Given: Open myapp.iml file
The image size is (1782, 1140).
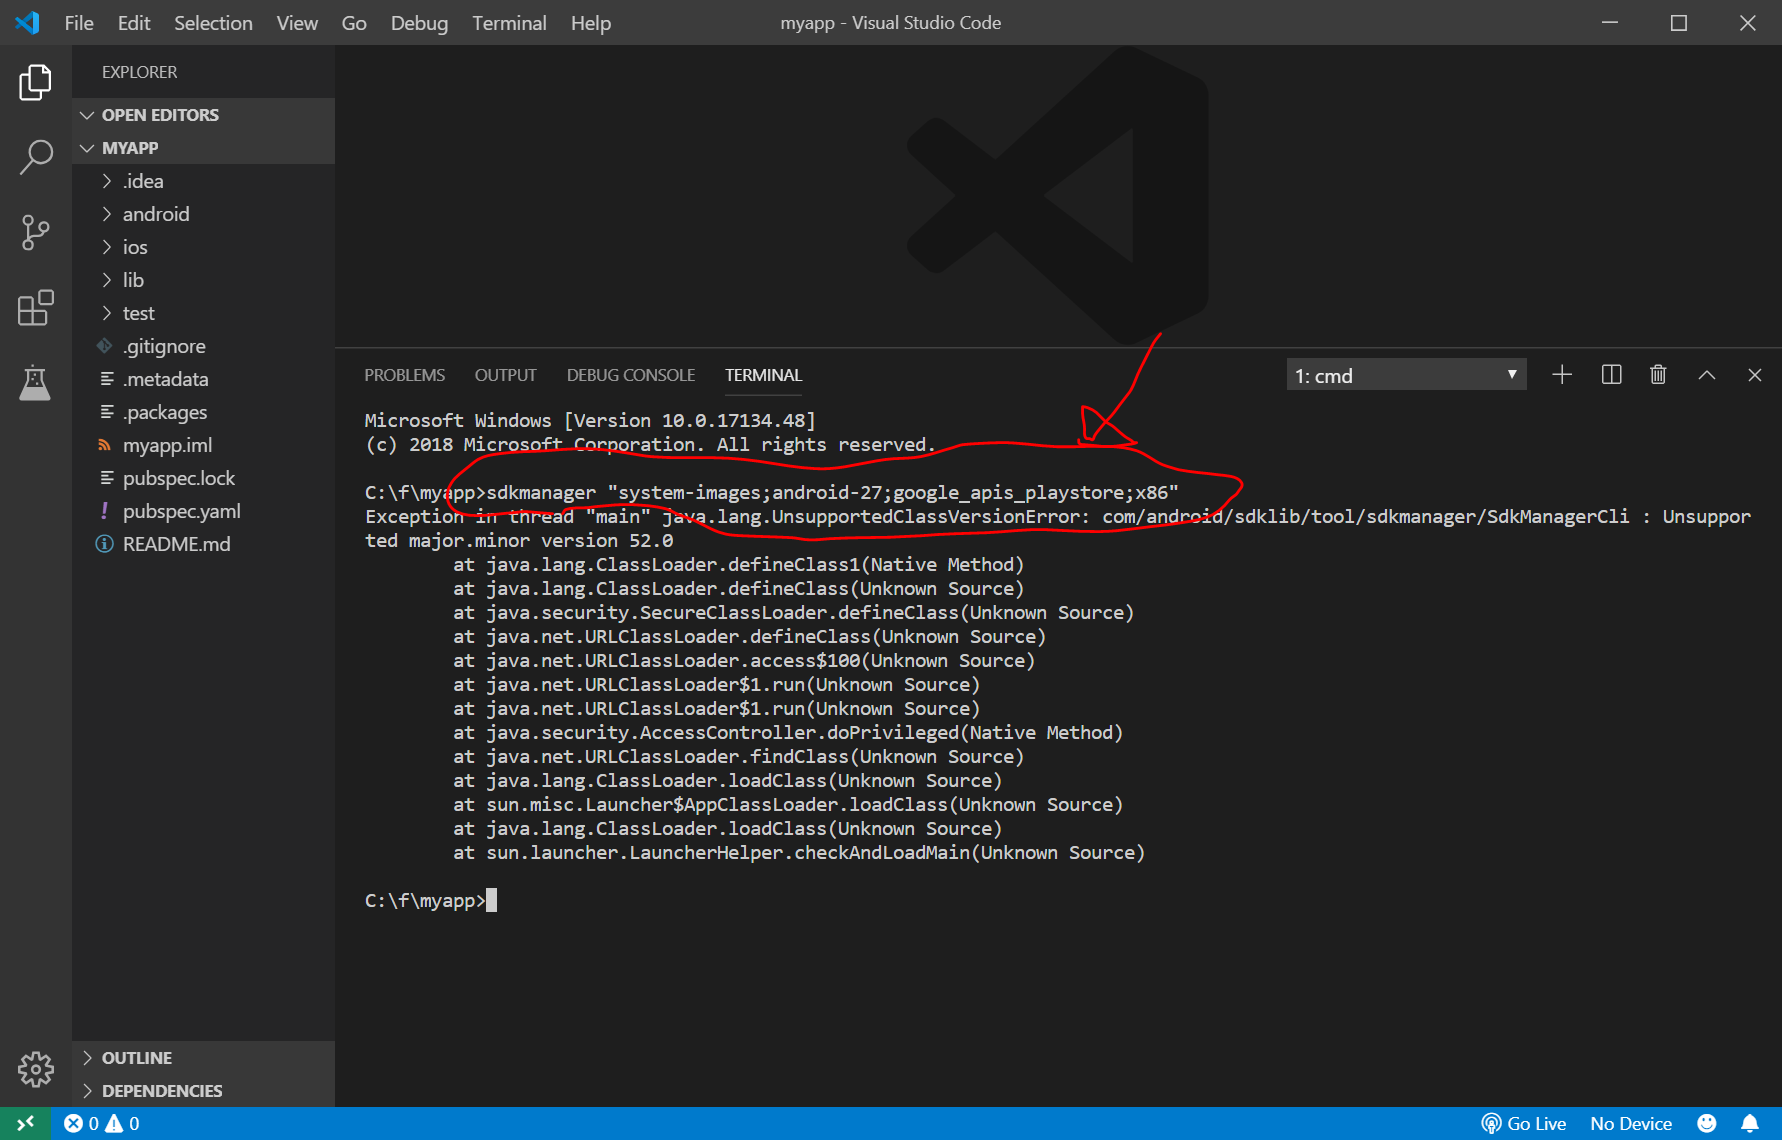Looking at the screenshot, I should pyautogui.click(x=203, y=445).
